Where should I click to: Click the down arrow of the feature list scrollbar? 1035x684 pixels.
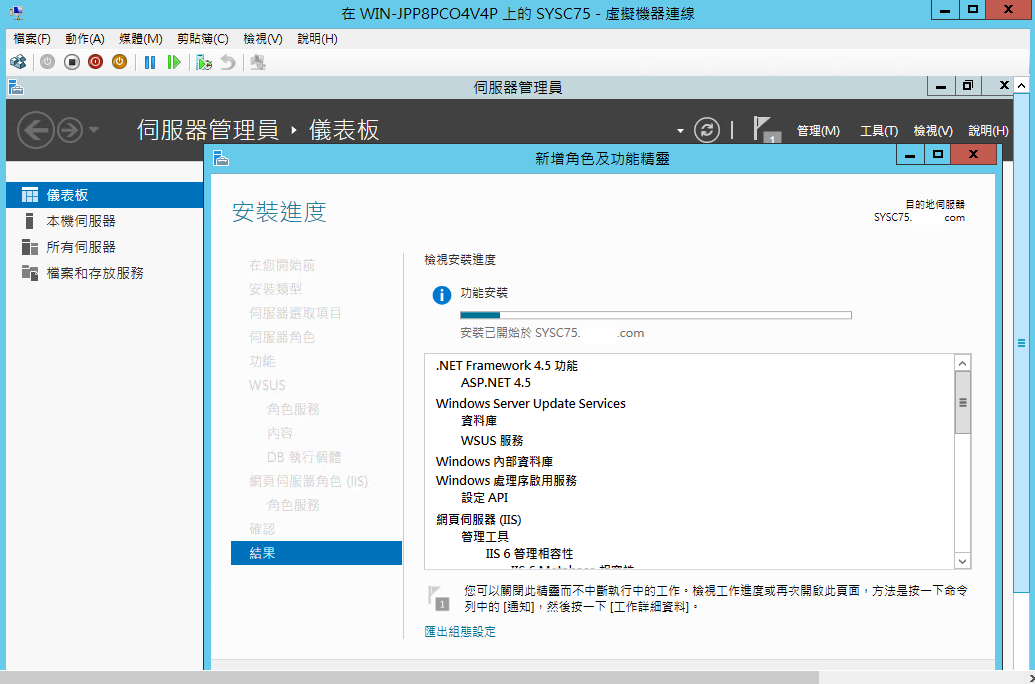(962, 561)
